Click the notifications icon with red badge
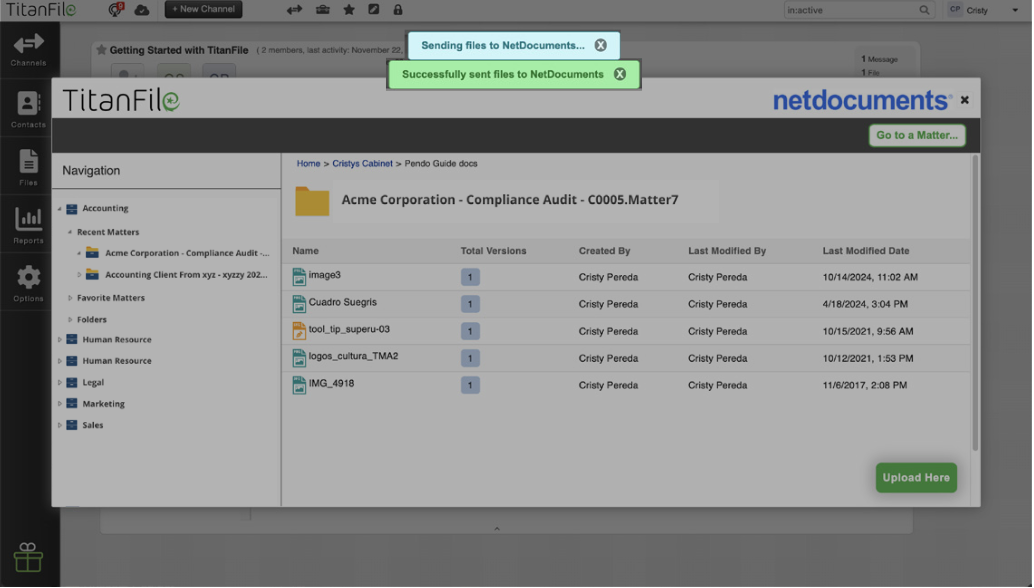 (116, 9)
